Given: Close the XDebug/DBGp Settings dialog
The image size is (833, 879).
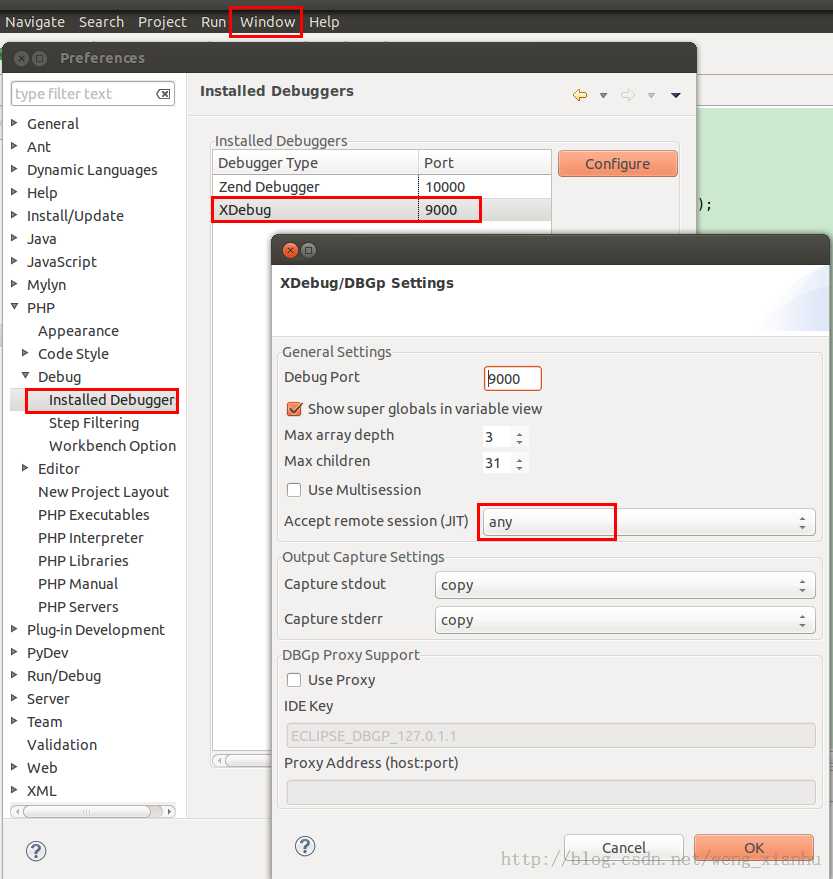Looking at the screenshot, I should pos(290,250).
